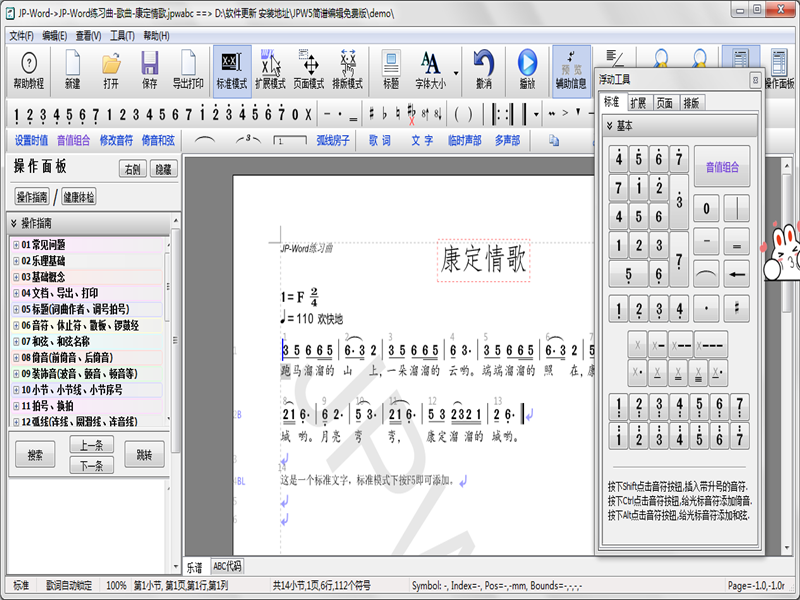Click the 标题 title icon
This screenshot has width=800, height=600.
(391, 70)
